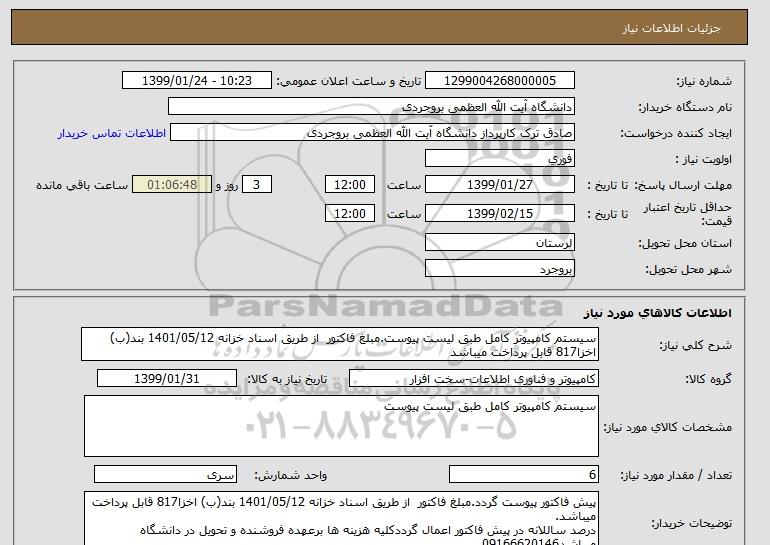770x545 pixels.
Task: Click the label تاریخ نیاز به کالا
Action: [287, 379]
